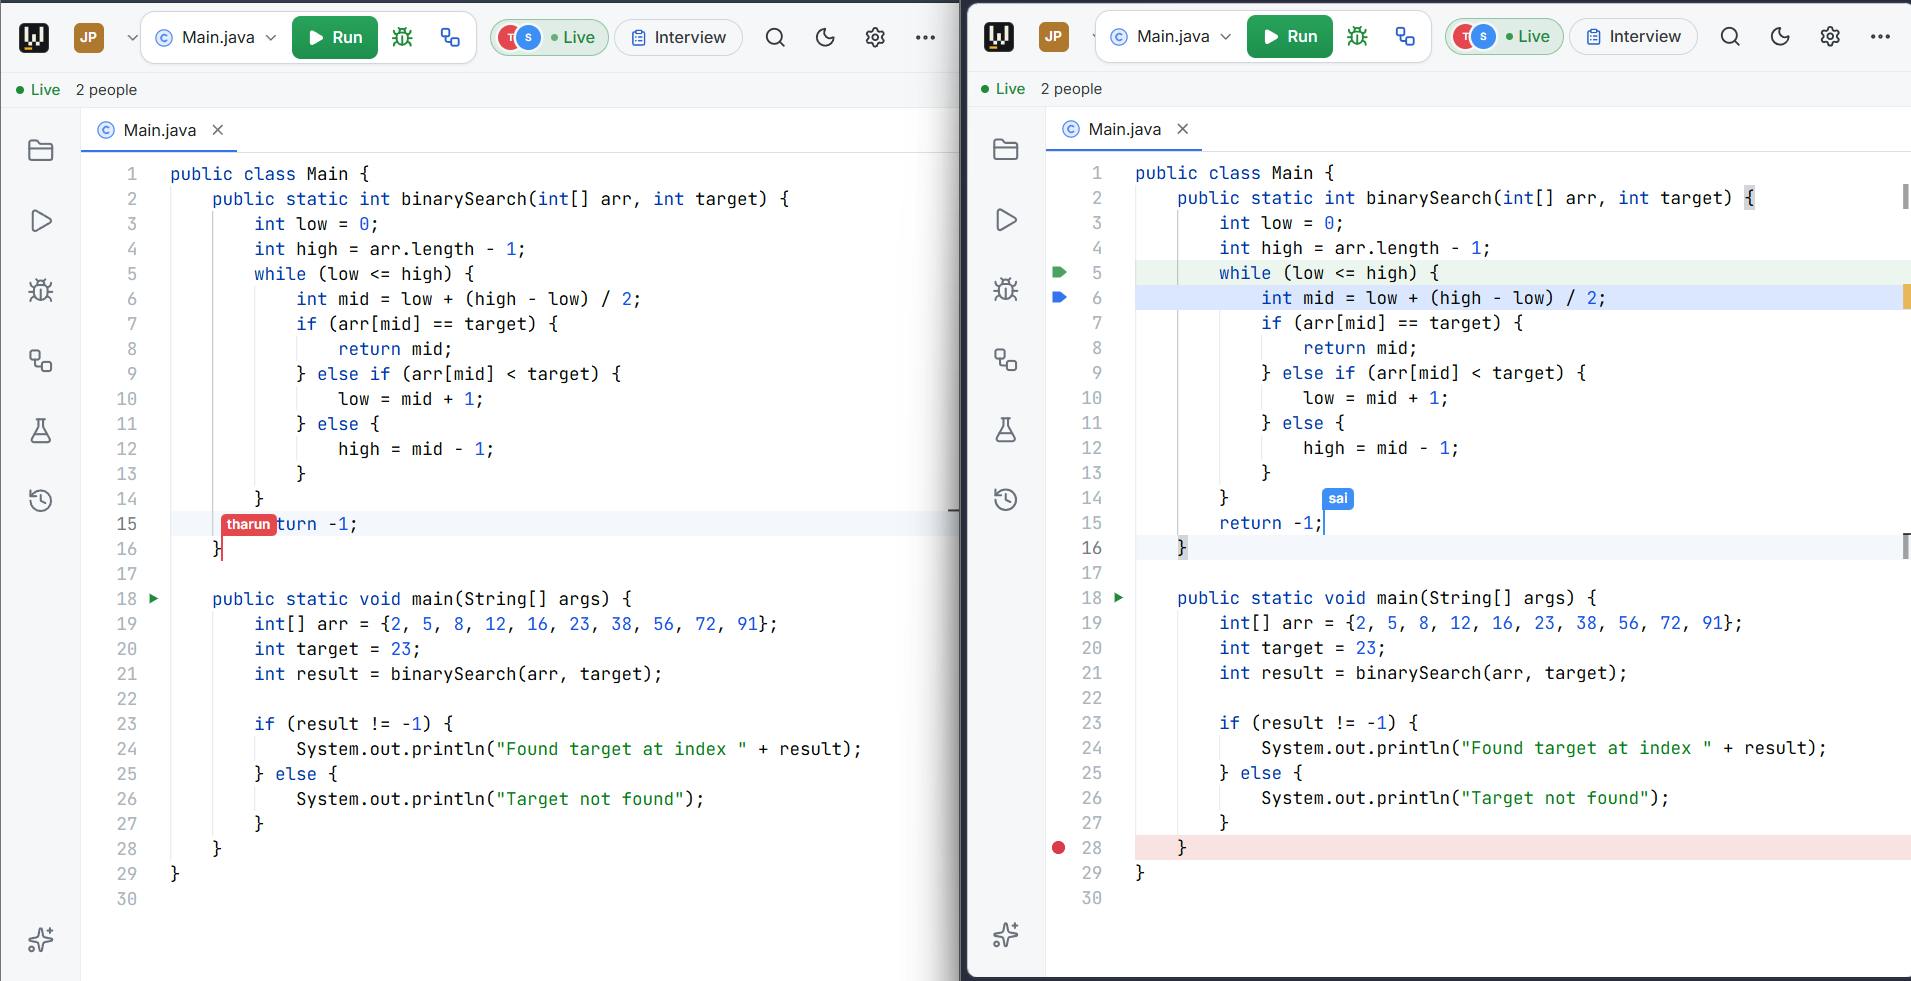Click the green run gutter arrow on line 18 in right window
The height and width of the screenshot is (981, 1911).
[x=1119, y=598]
